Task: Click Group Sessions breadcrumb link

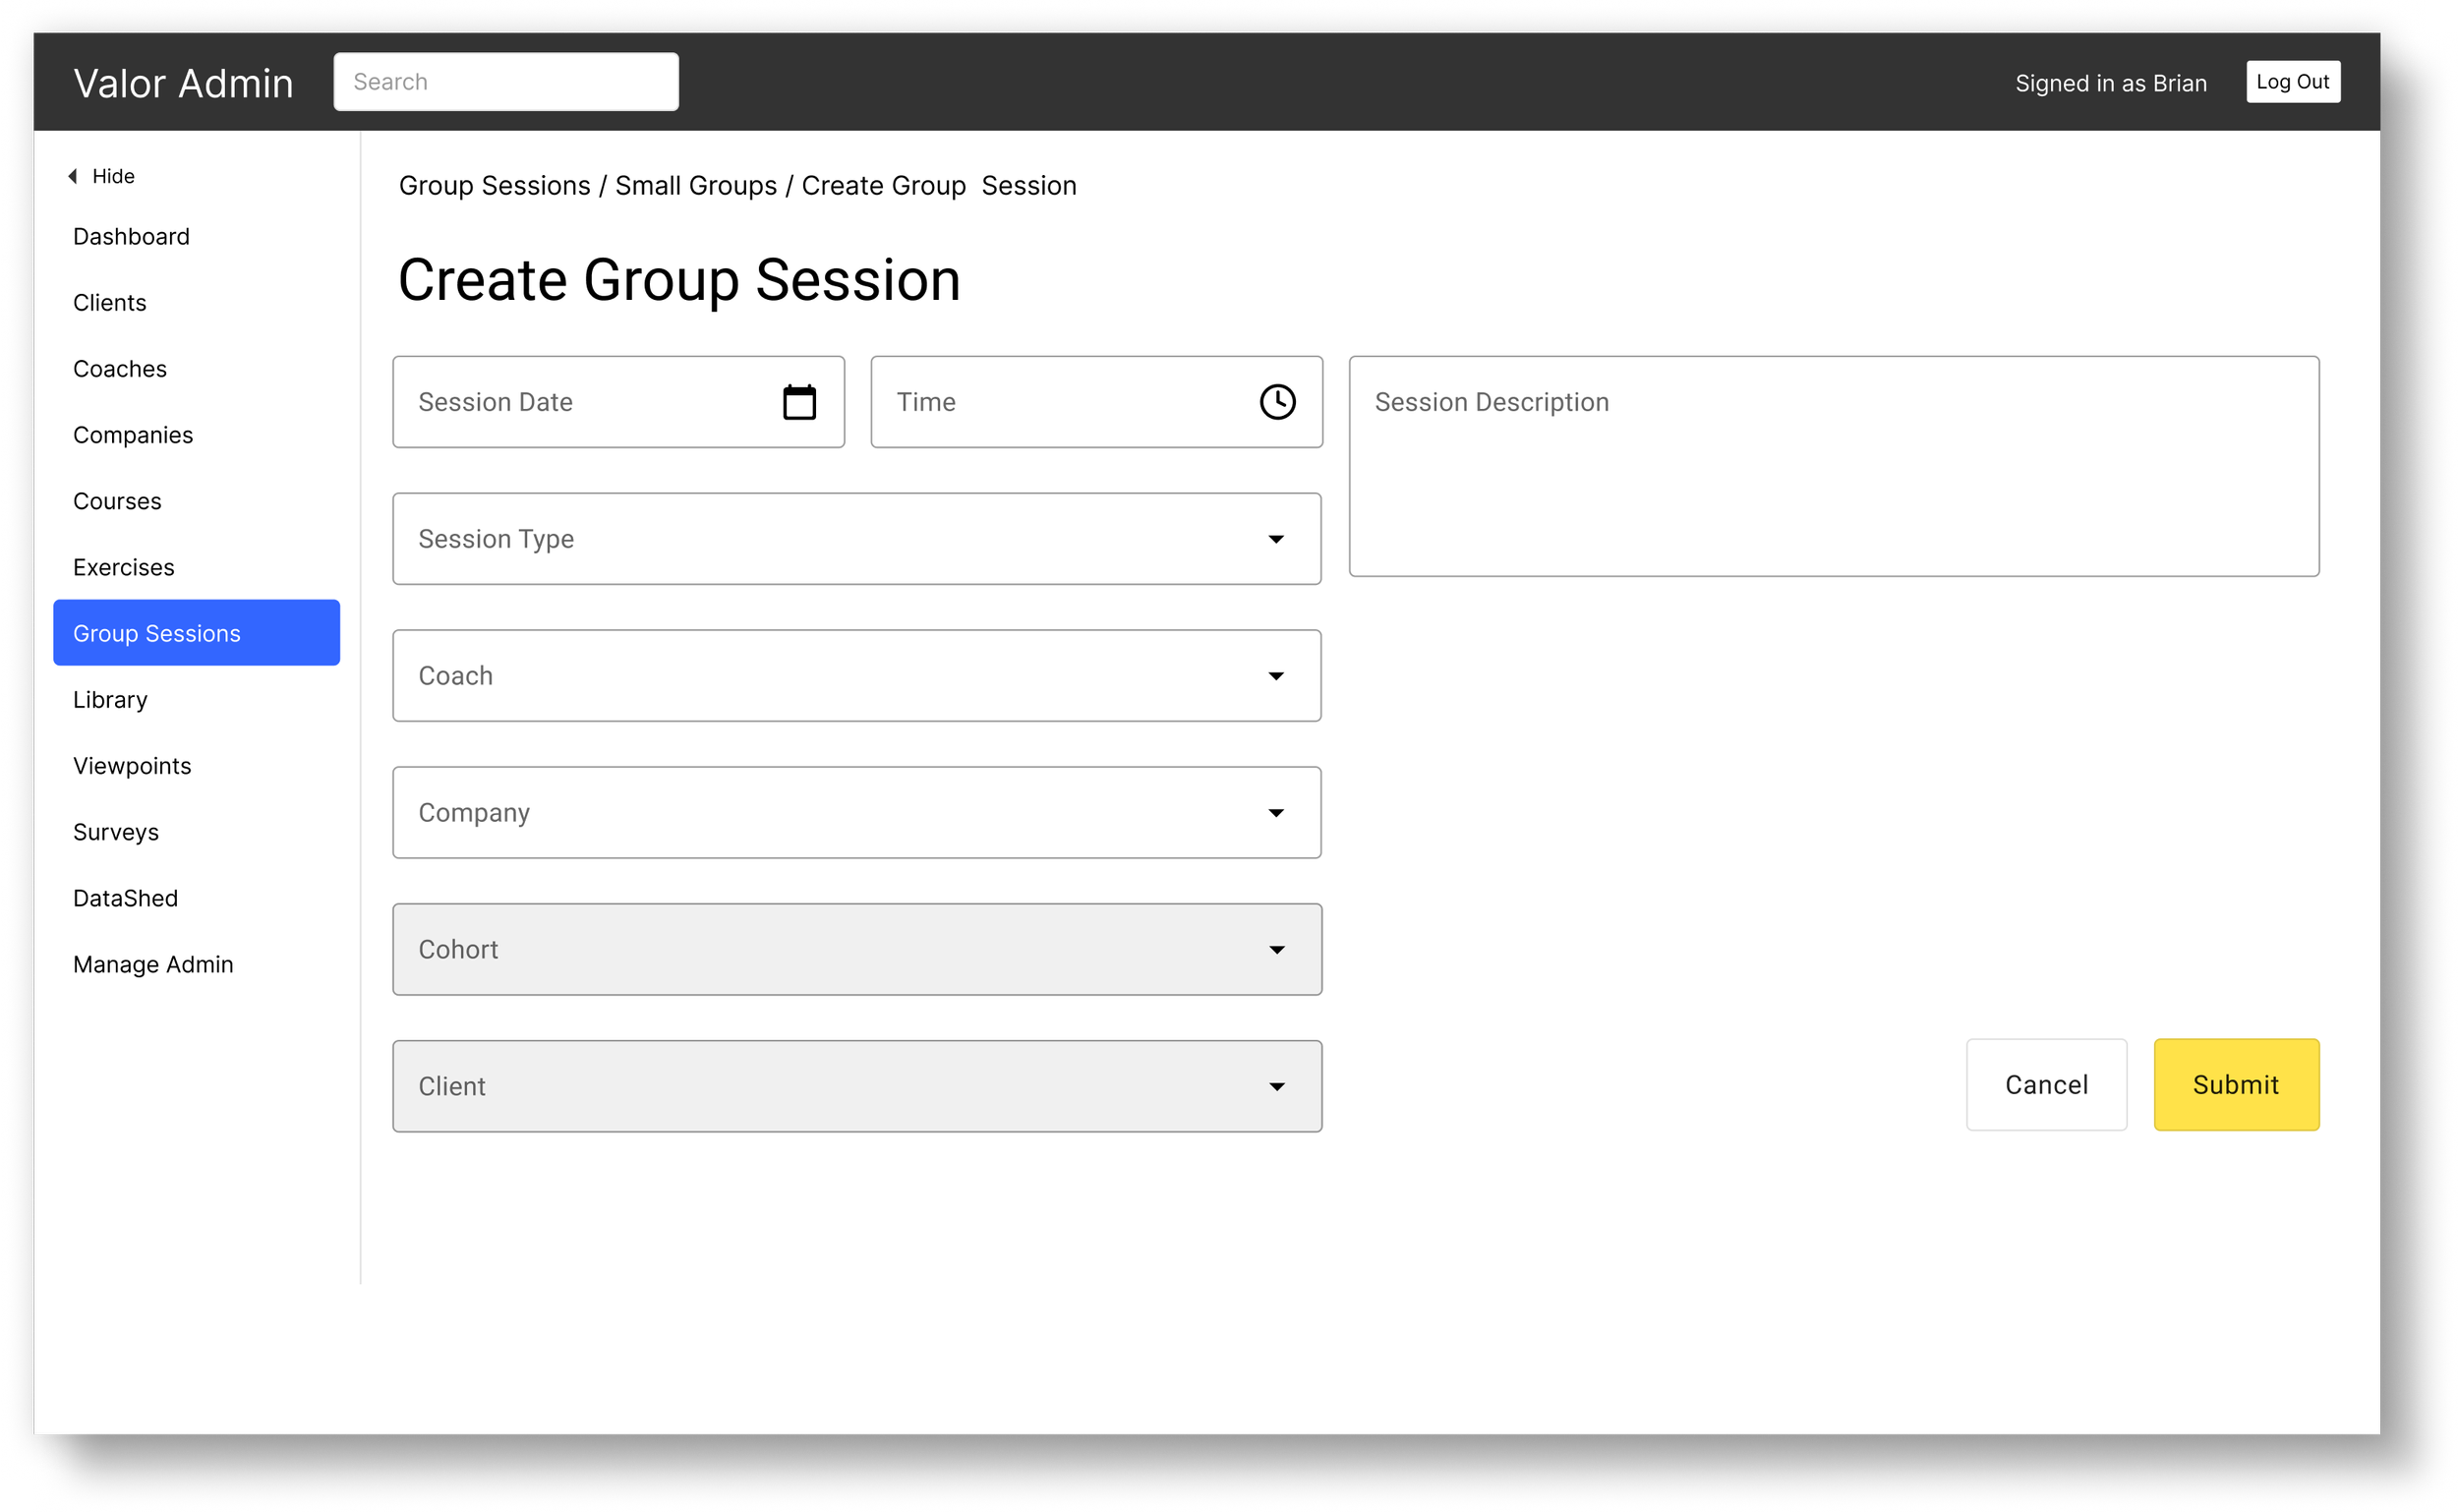Action: [x=494, y=186]
